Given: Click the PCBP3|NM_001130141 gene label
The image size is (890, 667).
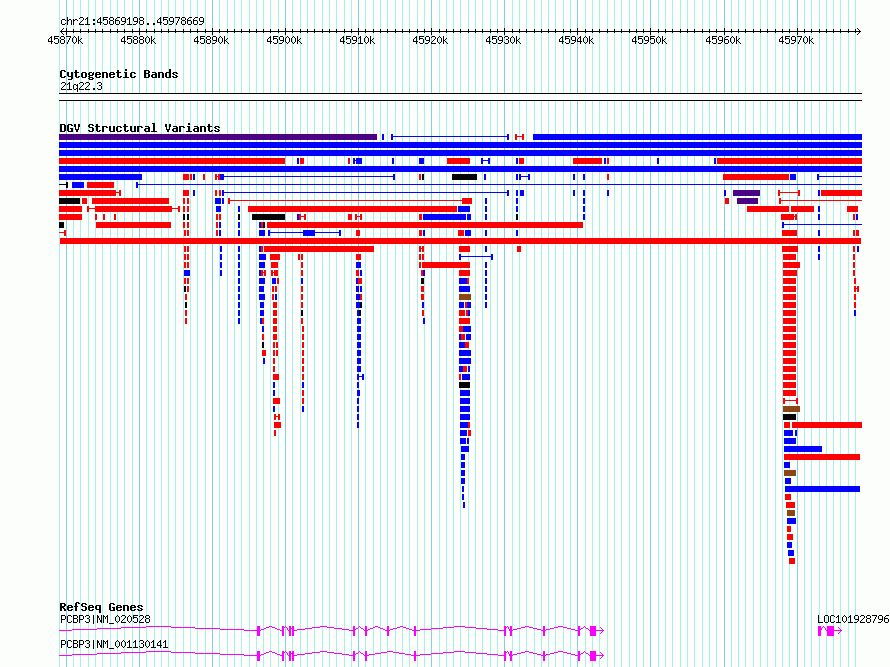Looking at the screenshot, I should click(114, 644).
